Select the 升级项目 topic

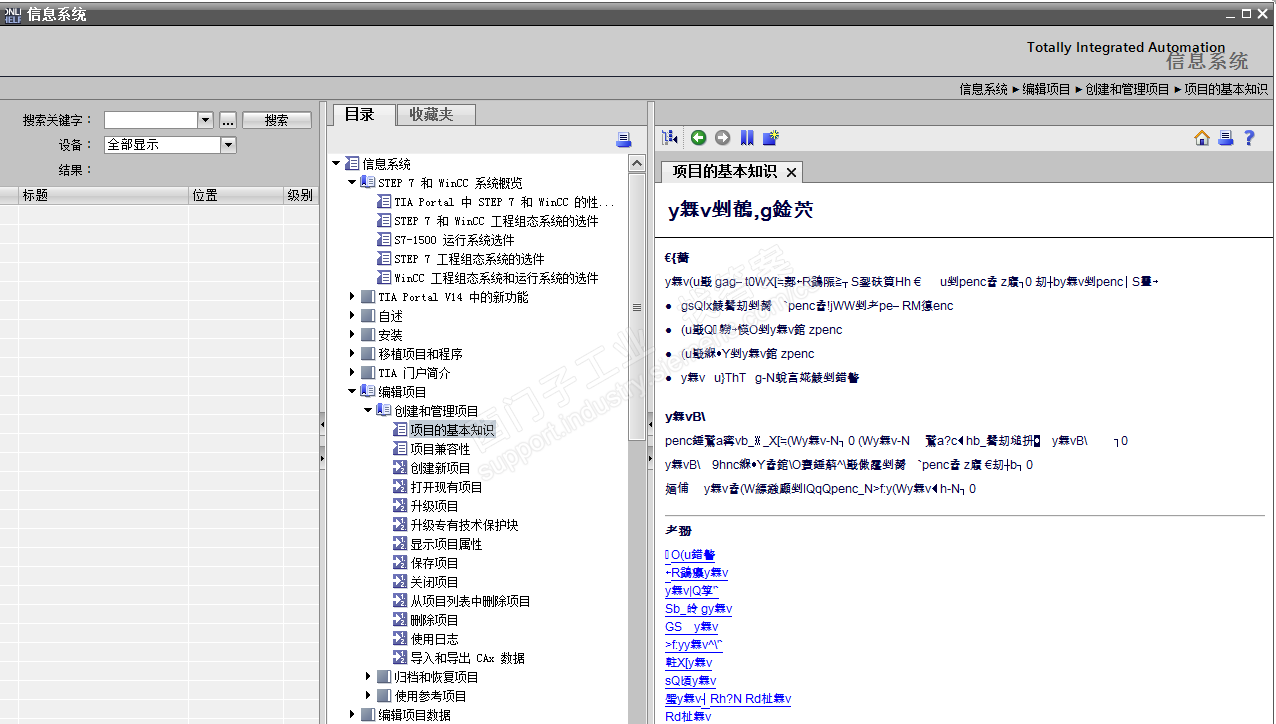click(x=434, y=506)
